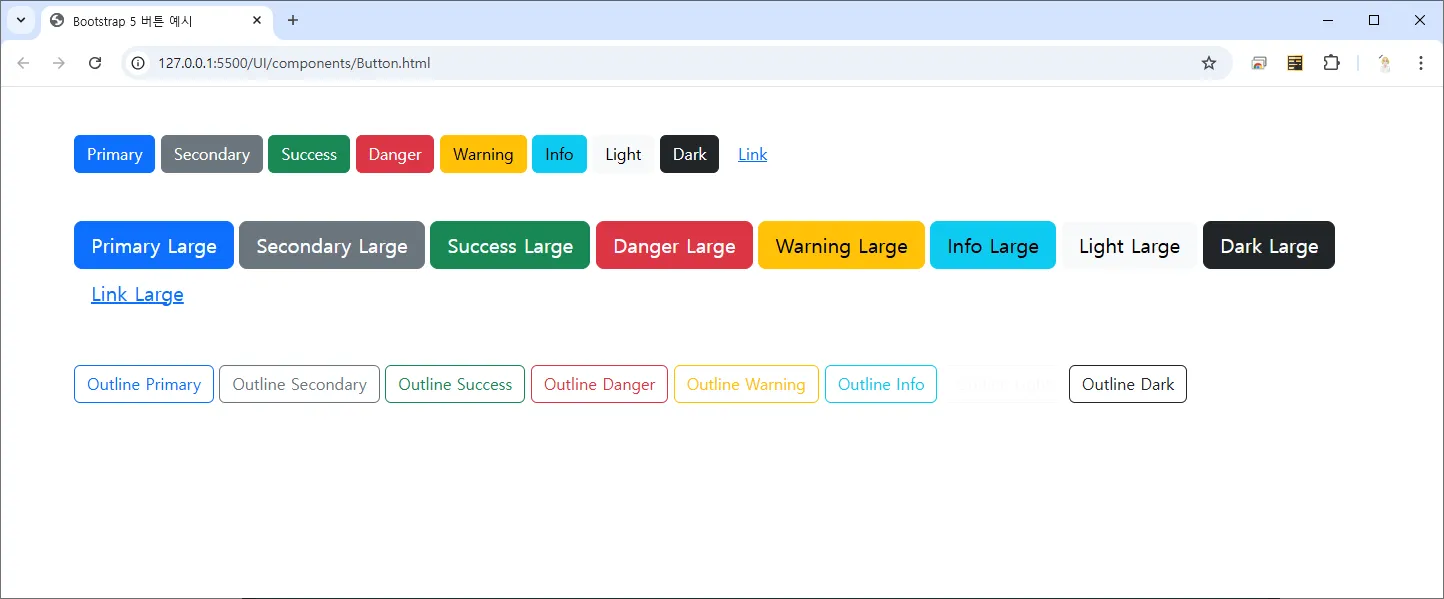Open the Extensions puzzle icon
The height and width of the screenshot is (599, 1444).
tap(1331, 63)
